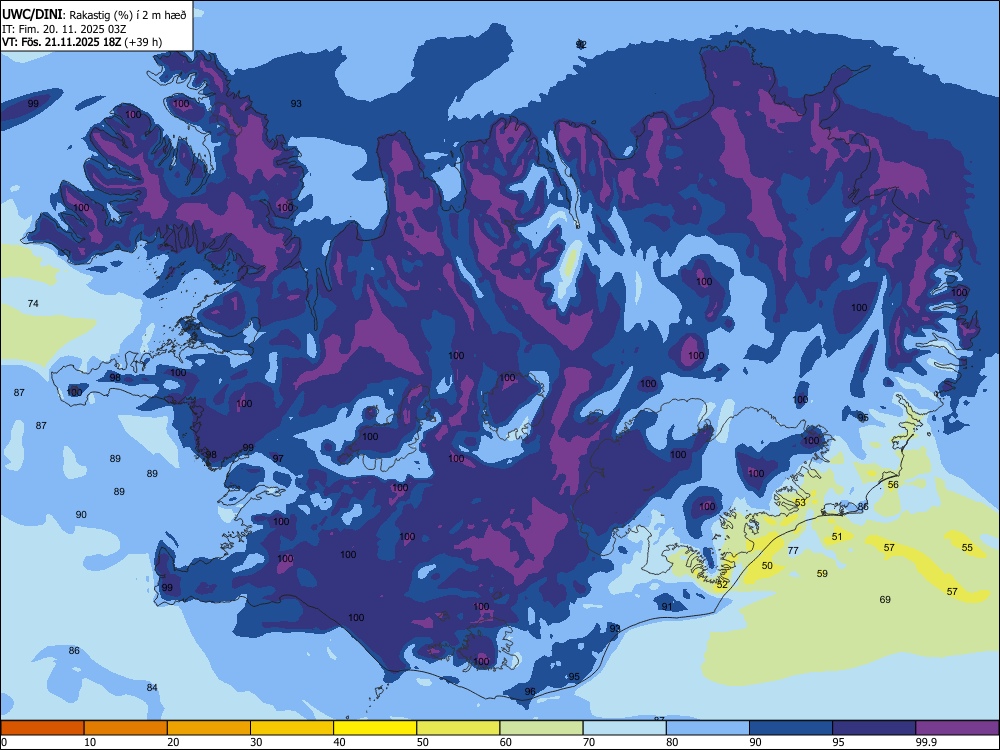Click the 50–60 pale yellow legend swatch

458,728
